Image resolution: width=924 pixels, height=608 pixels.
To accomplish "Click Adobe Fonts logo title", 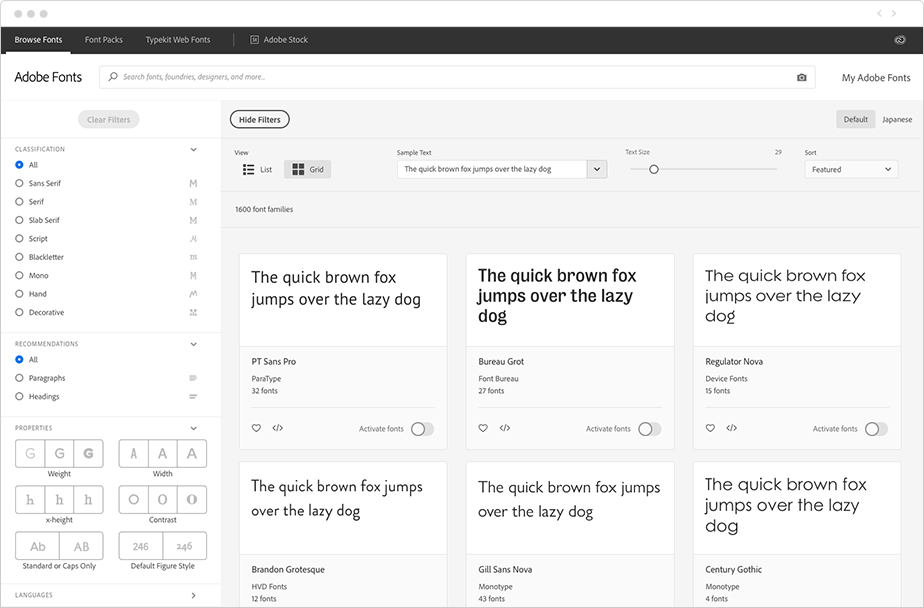I will tap(48, 77).
